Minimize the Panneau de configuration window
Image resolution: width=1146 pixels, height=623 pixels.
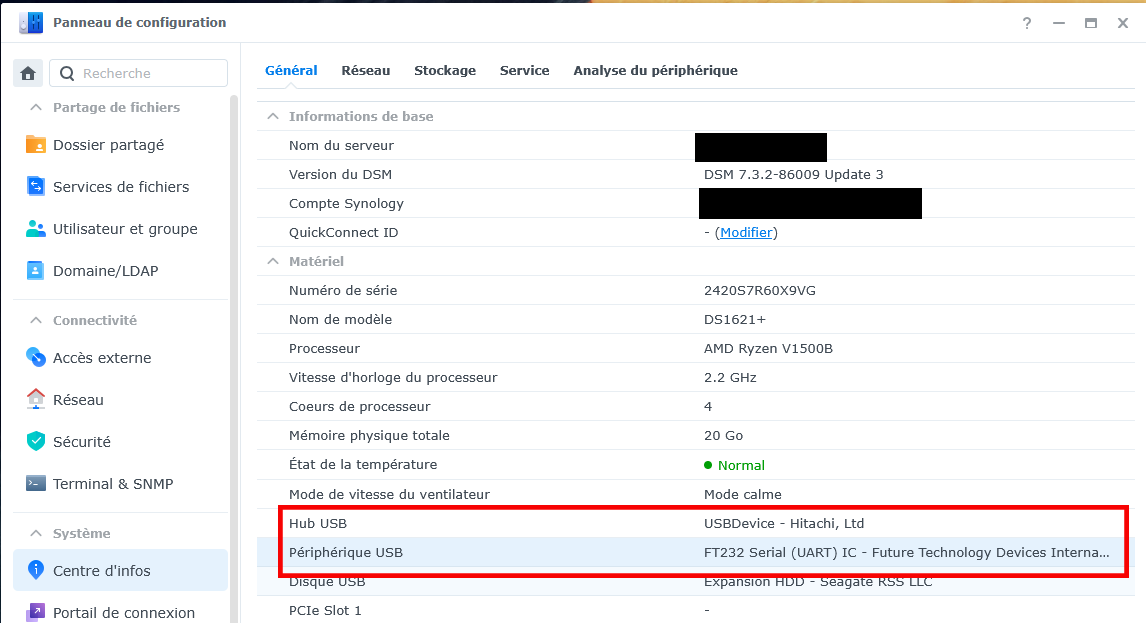tap(1058, 23)
